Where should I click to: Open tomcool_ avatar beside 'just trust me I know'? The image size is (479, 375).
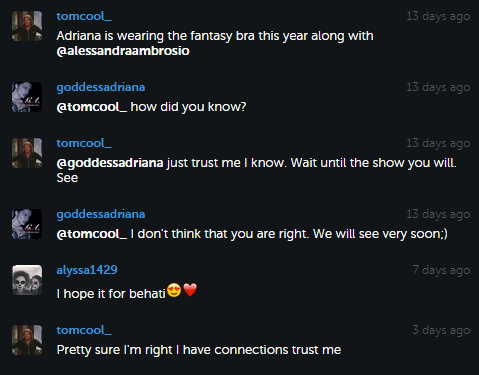click(x=27, y=153)
